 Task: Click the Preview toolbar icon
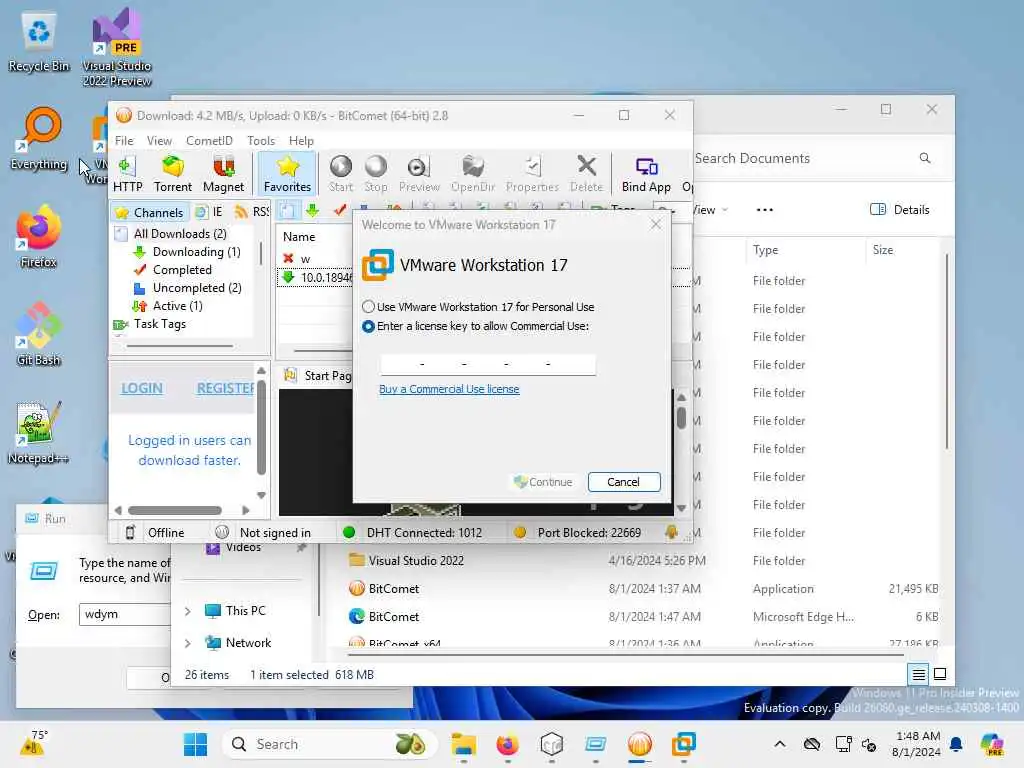419,174
